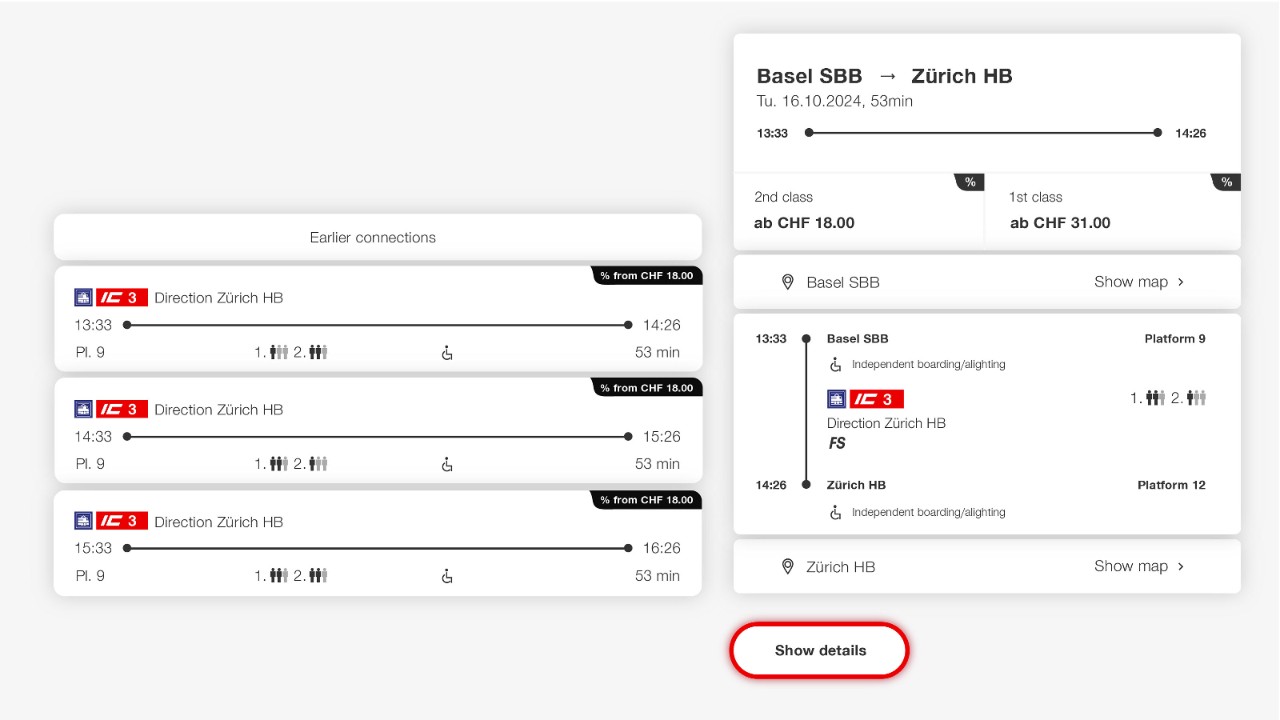1280x720 pixels.
Task: Click the location pin beside Zürich HB
Action: 787,567
